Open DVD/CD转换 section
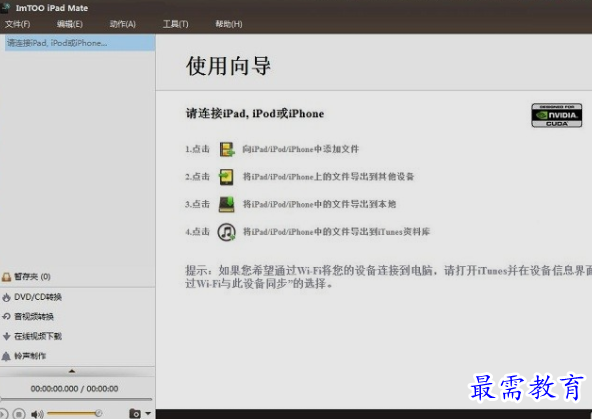 pos(38,297)
